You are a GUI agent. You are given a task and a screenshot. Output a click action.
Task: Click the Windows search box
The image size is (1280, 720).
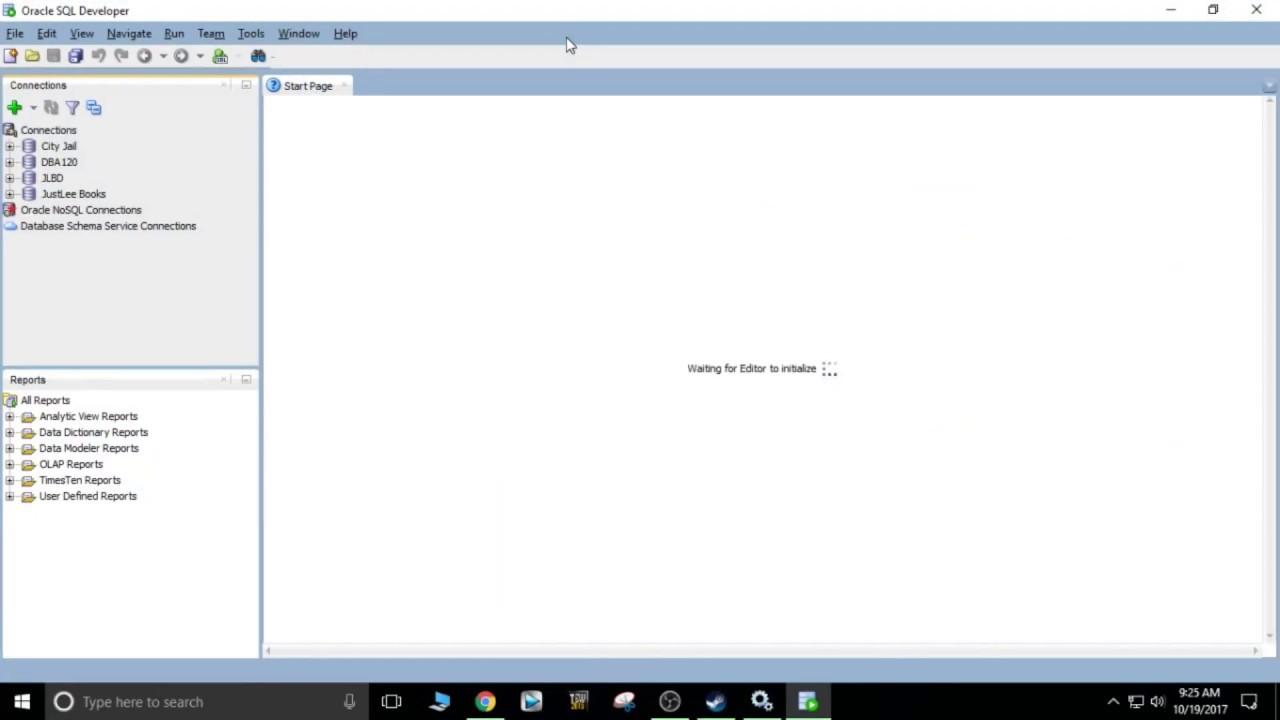[205, 702]
